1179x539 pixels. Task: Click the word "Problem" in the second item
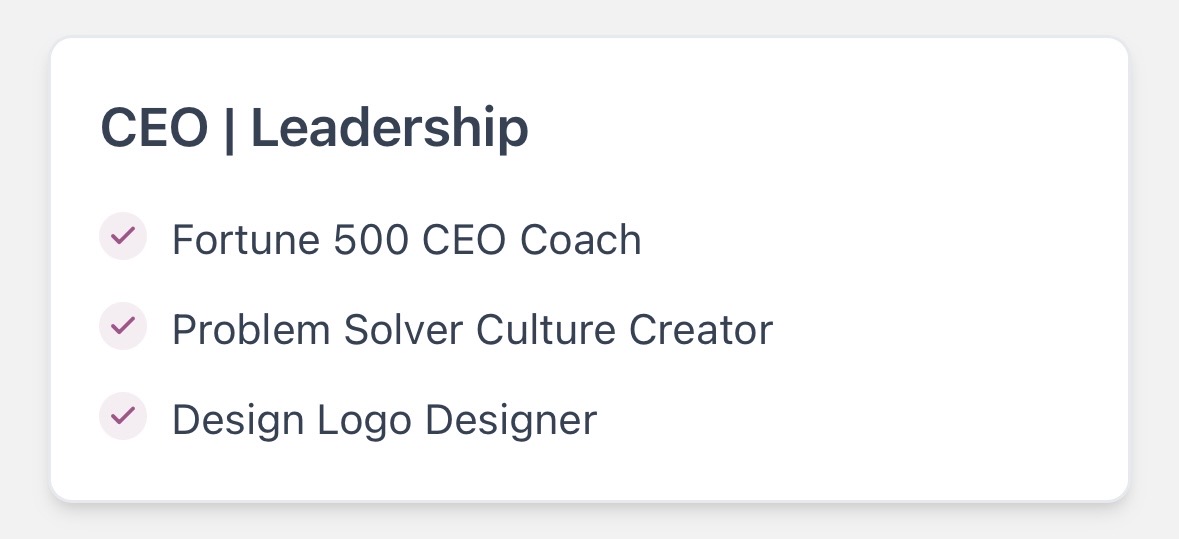(x=250, y=330)
